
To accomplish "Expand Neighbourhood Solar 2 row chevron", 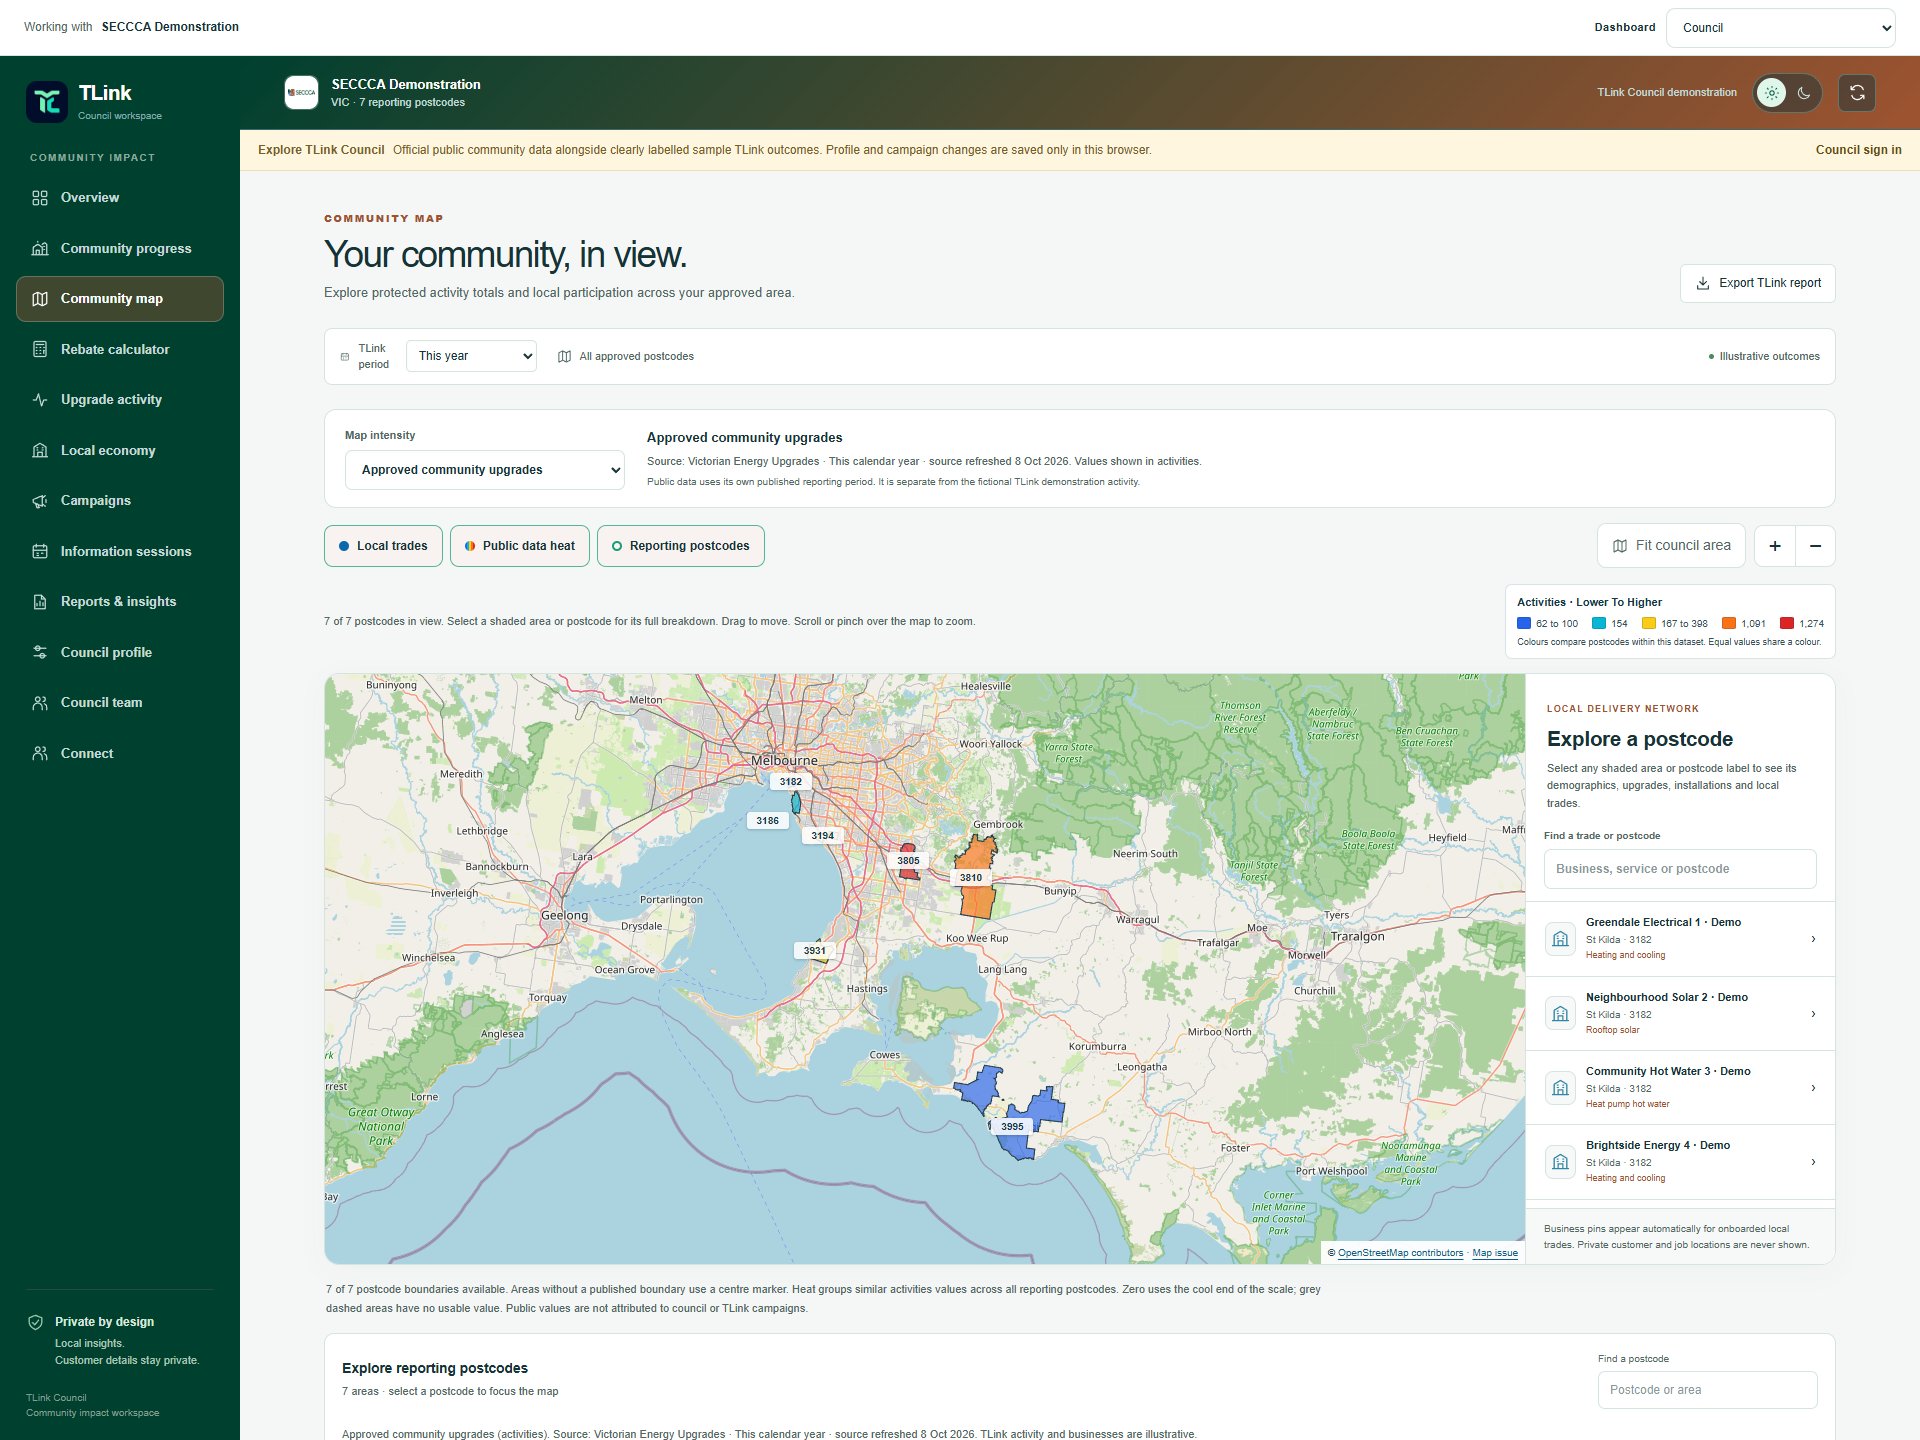I will point(1813,1014).
